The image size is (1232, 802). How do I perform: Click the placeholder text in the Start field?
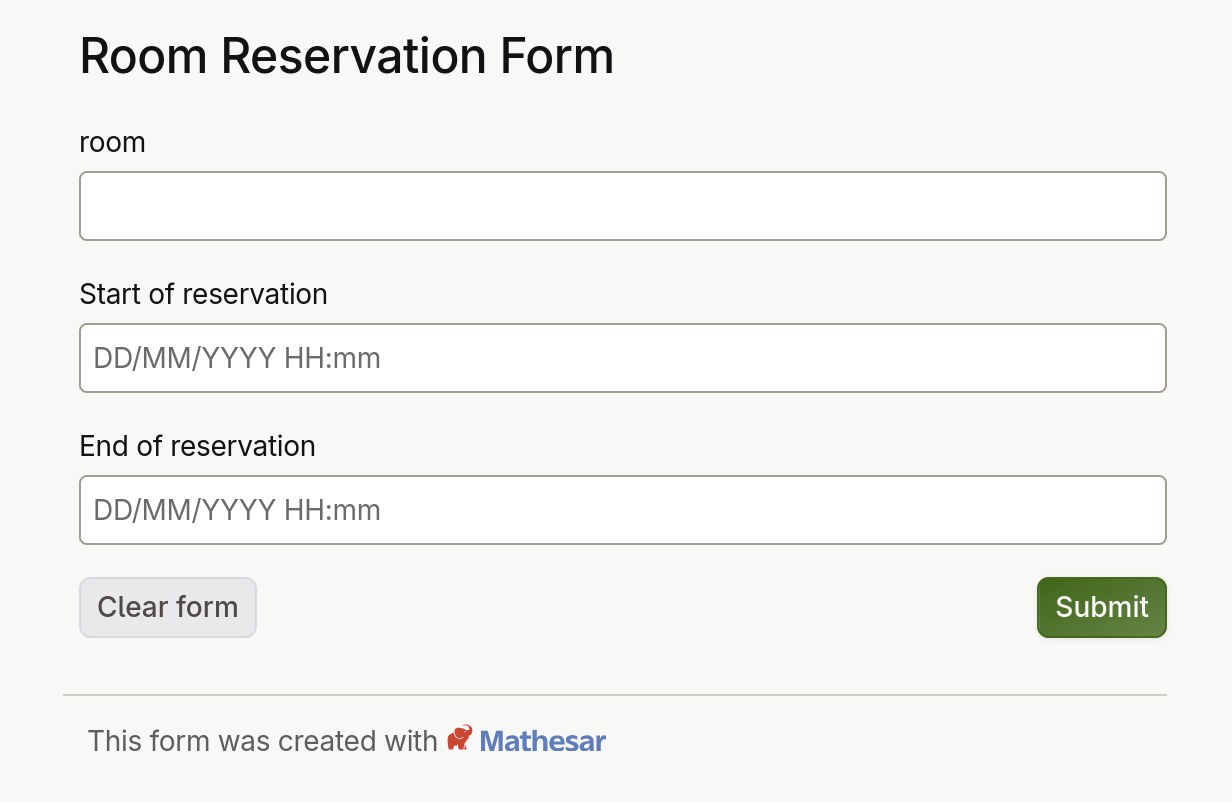pos(237,358)
